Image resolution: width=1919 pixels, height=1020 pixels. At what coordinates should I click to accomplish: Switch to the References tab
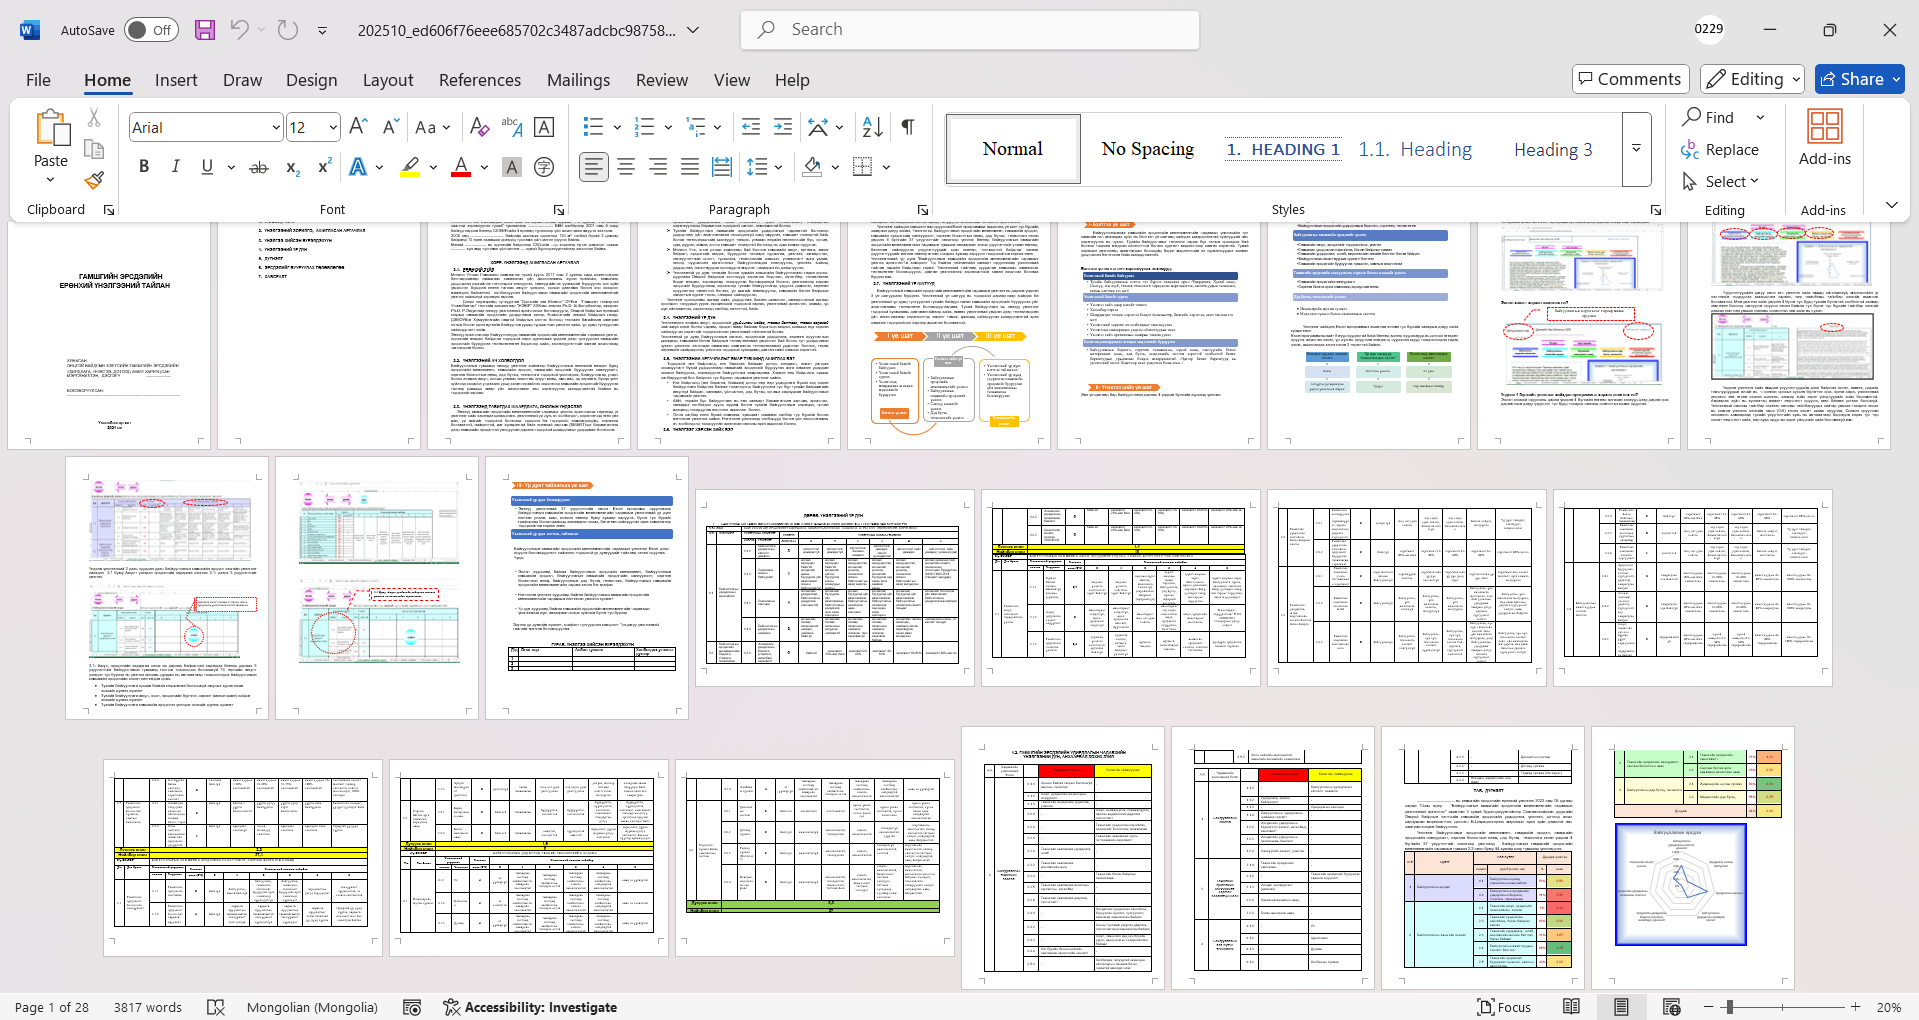pyautogui.click(x=479, y=80)
